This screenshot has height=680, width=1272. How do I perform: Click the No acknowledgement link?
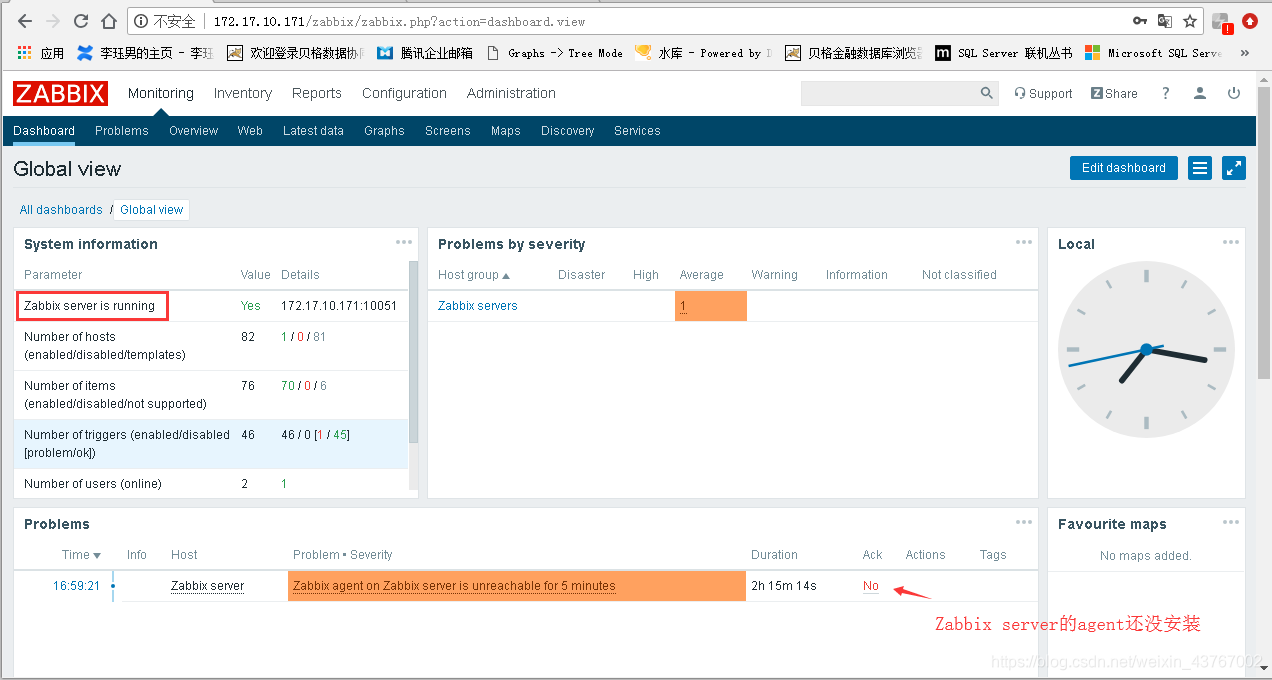[871, 586]
